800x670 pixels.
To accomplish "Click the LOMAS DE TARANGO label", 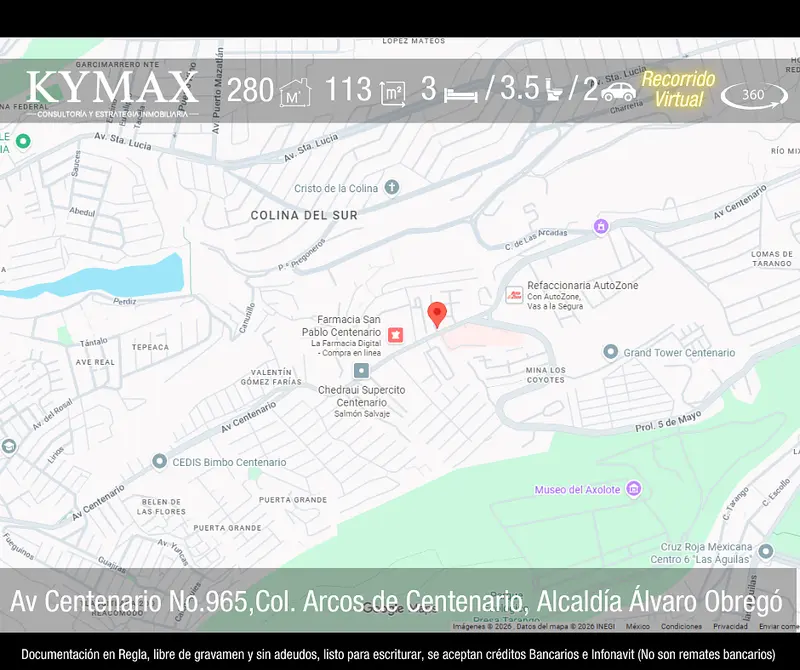I will (x=771, y=259).
